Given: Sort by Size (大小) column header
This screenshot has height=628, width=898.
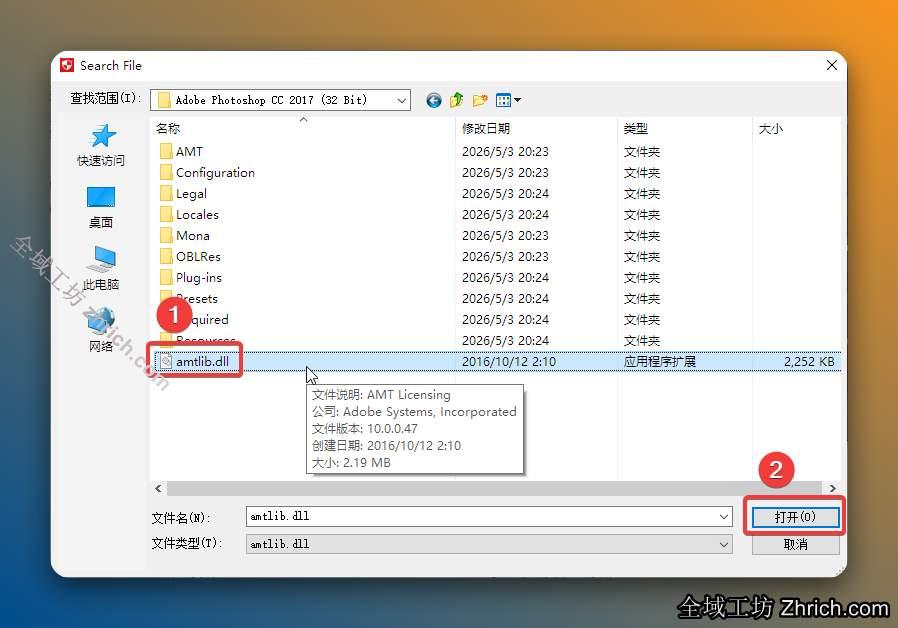Looking at the screenshot, I should pyautogui.click(x=770, y=129).
